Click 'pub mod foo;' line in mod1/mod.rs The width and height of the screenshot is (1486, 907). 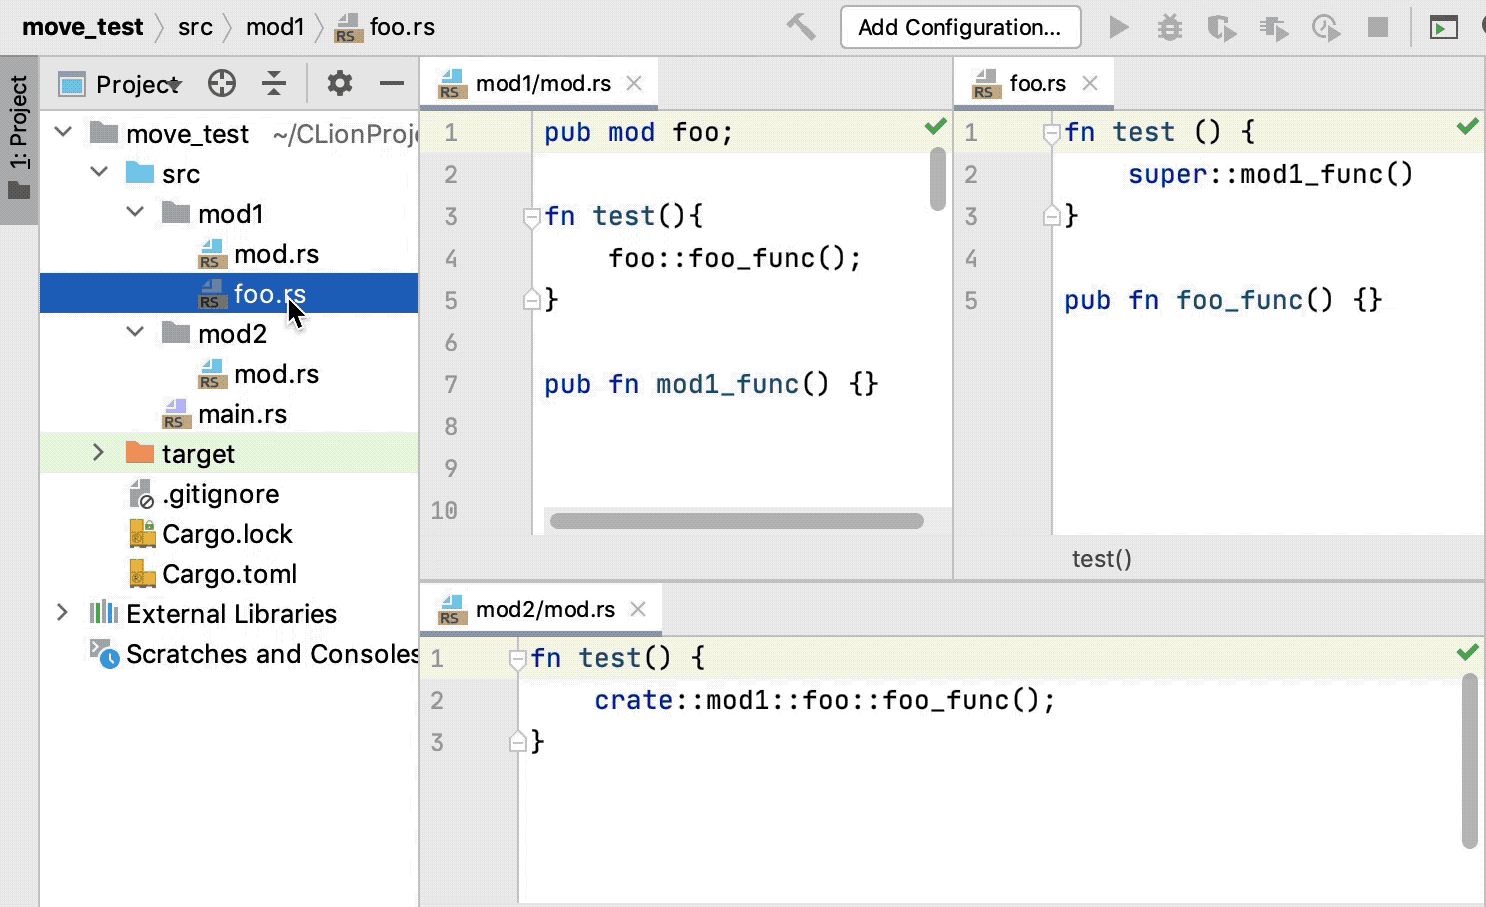click(638, 132)
